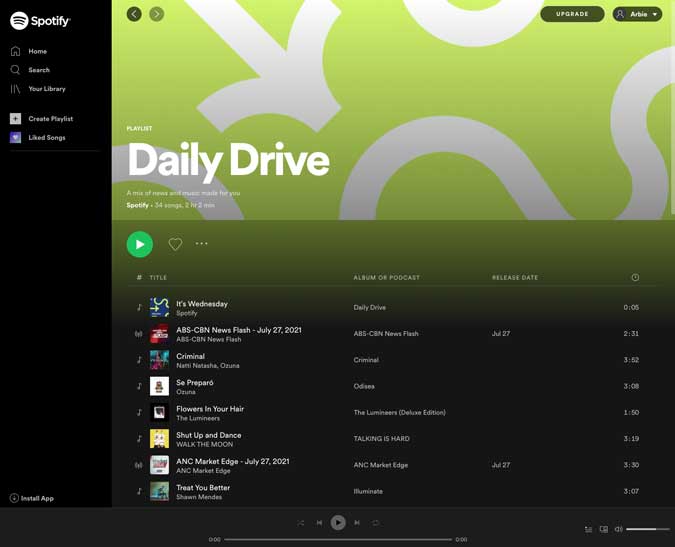Viewport: 675px width, 547px height.
Task: Click Install App text
Action: click(37, 498)
